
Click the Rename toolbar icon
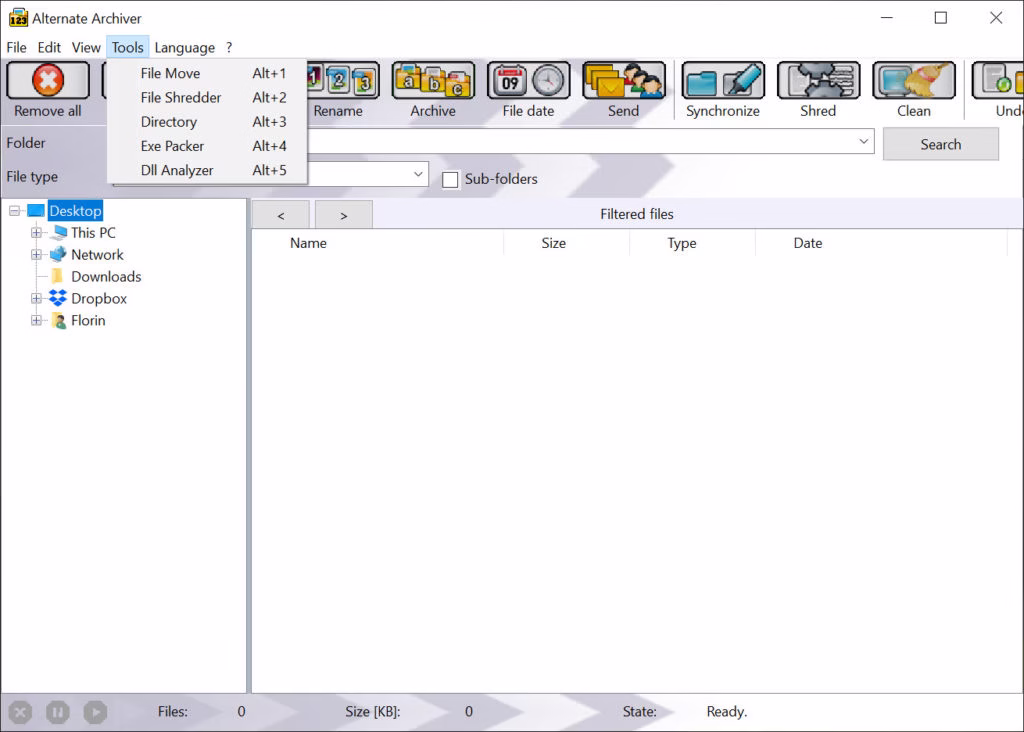[340, 81]
